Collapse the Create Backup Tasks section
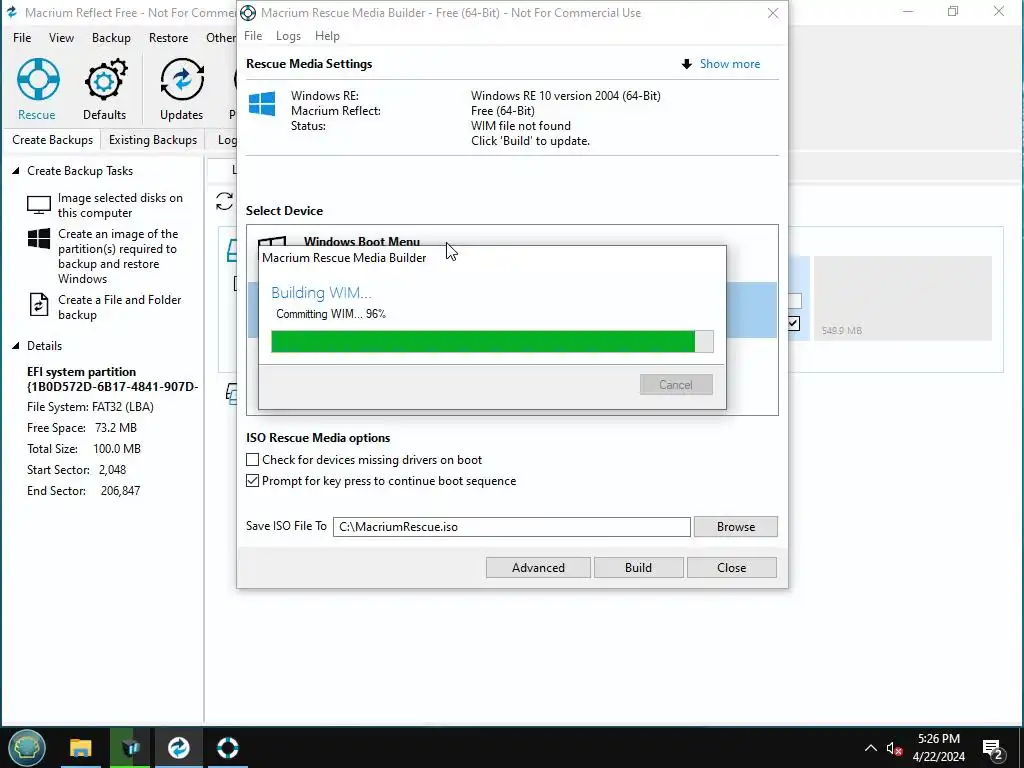The image size is (1024, 768). [16, 170]
